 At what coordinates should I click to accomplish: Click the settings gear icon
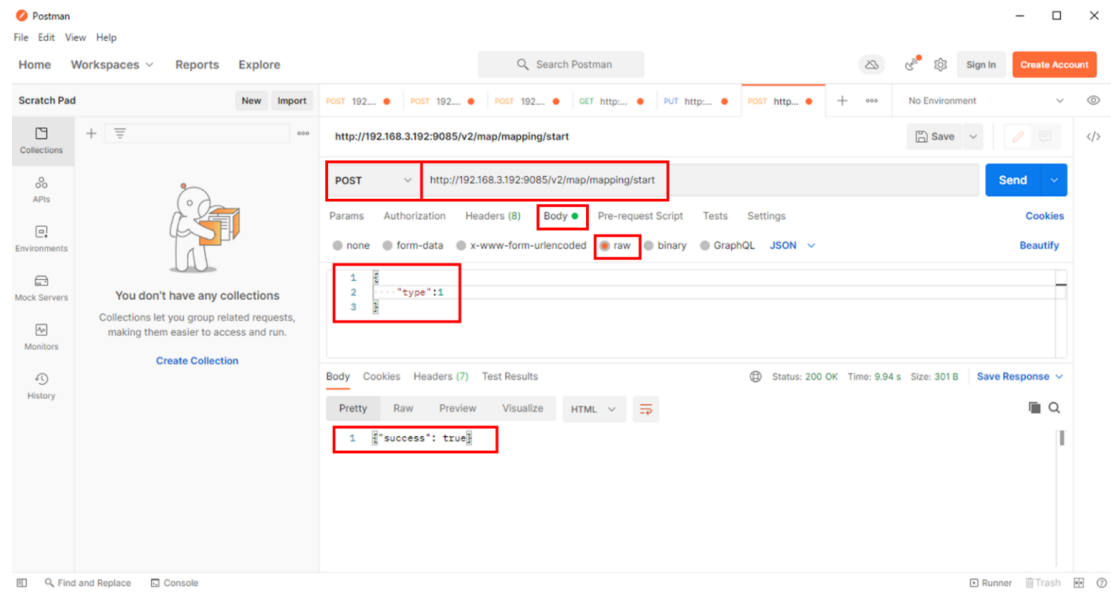(x=940, y=65)
